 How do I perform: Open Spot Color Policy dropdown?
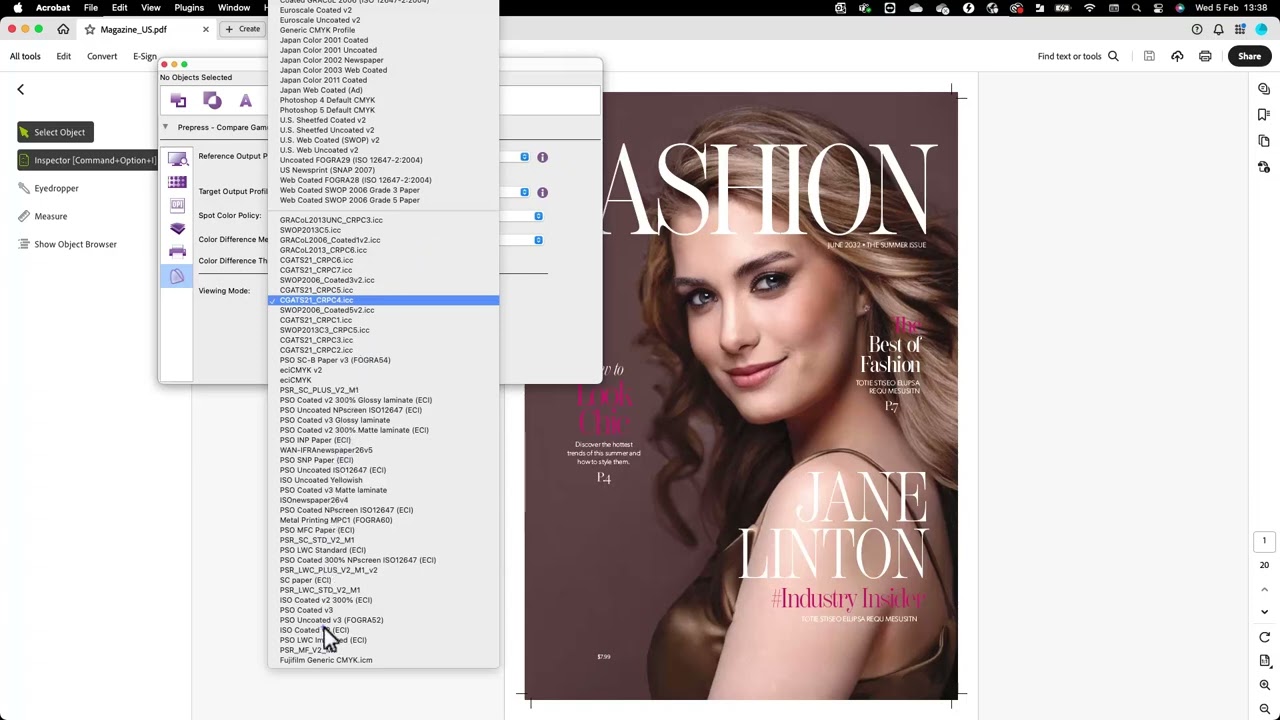tap(538, 216)
